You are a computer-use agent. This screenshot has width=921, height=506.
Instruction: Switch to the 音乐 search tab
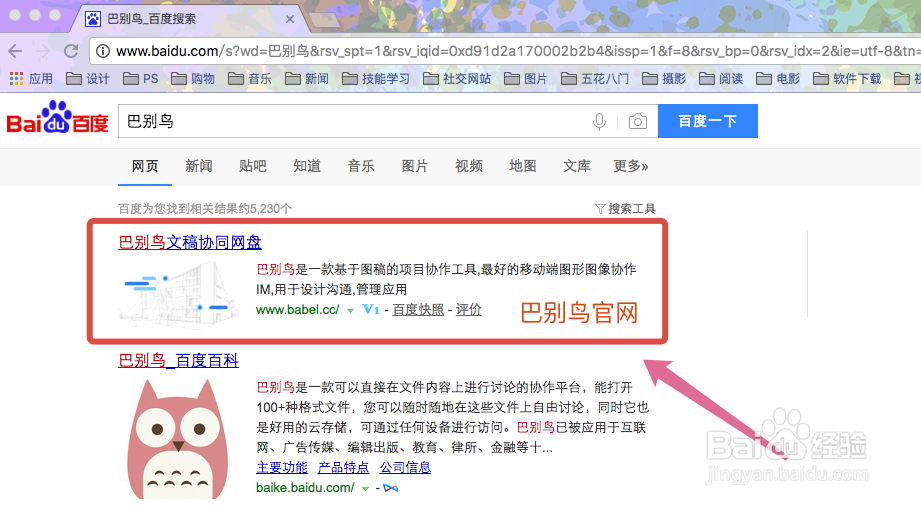tap(361, 166)
